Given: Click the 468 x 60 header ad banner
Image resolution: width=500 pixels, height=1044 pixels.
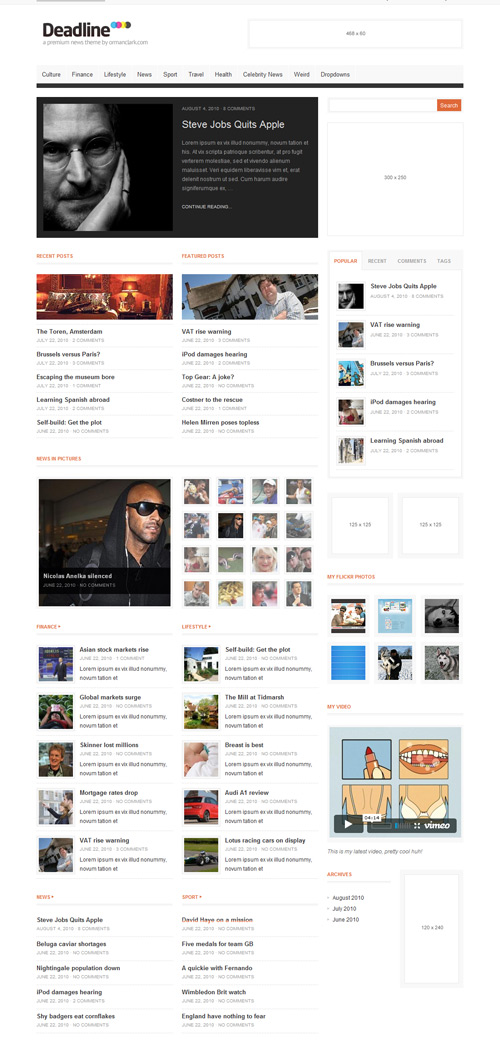Looking at the screenshot, I should click(x=356, y=33).
